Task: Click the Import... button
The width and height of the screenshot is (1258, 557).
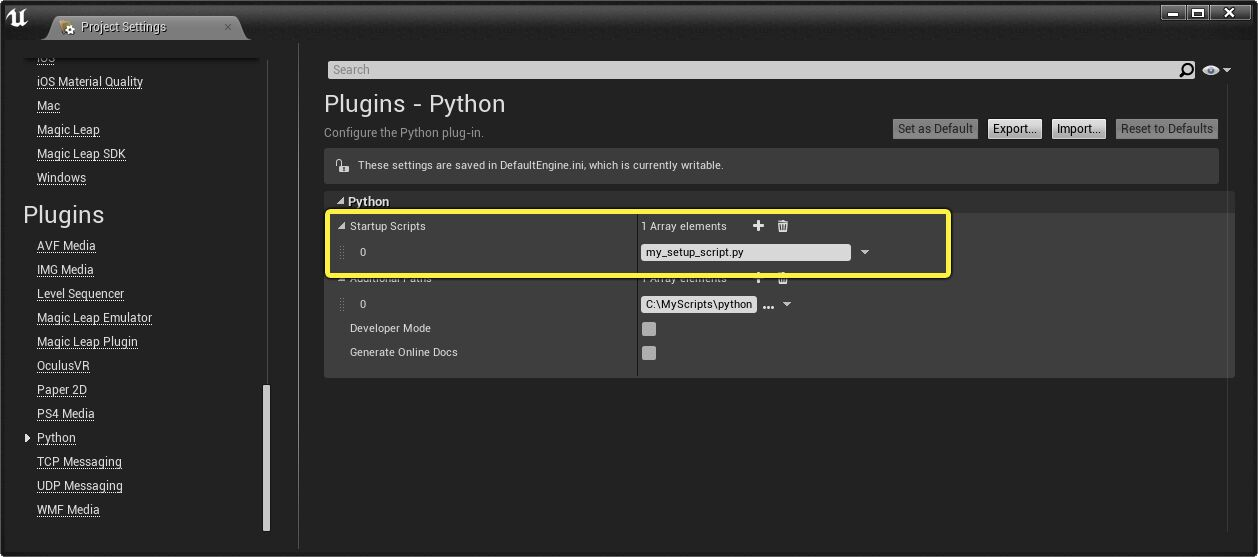Action: pos(1079,129)
